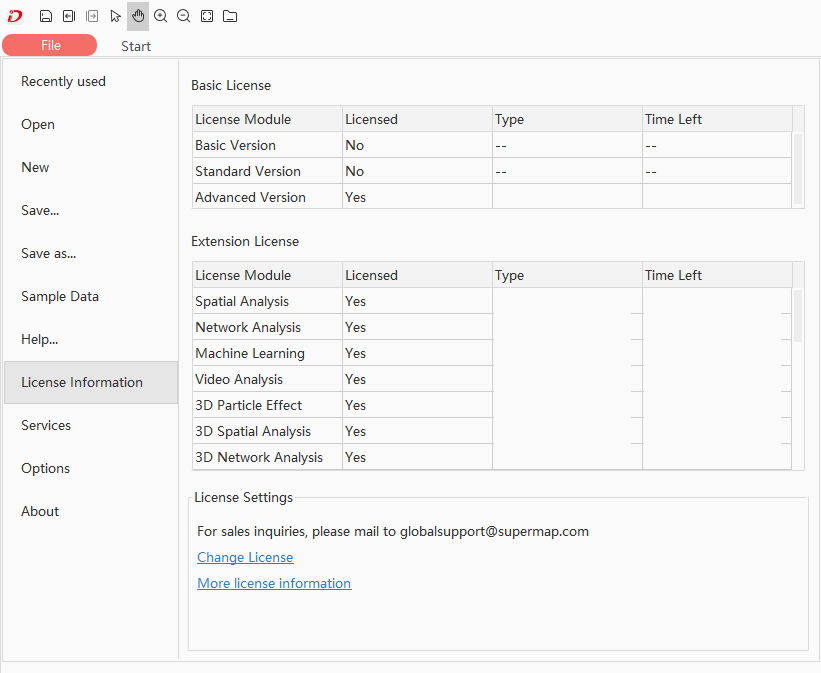Go to the About page
Image resolution: width=821 pixels, height=673 pixels.
click(40, 512)
